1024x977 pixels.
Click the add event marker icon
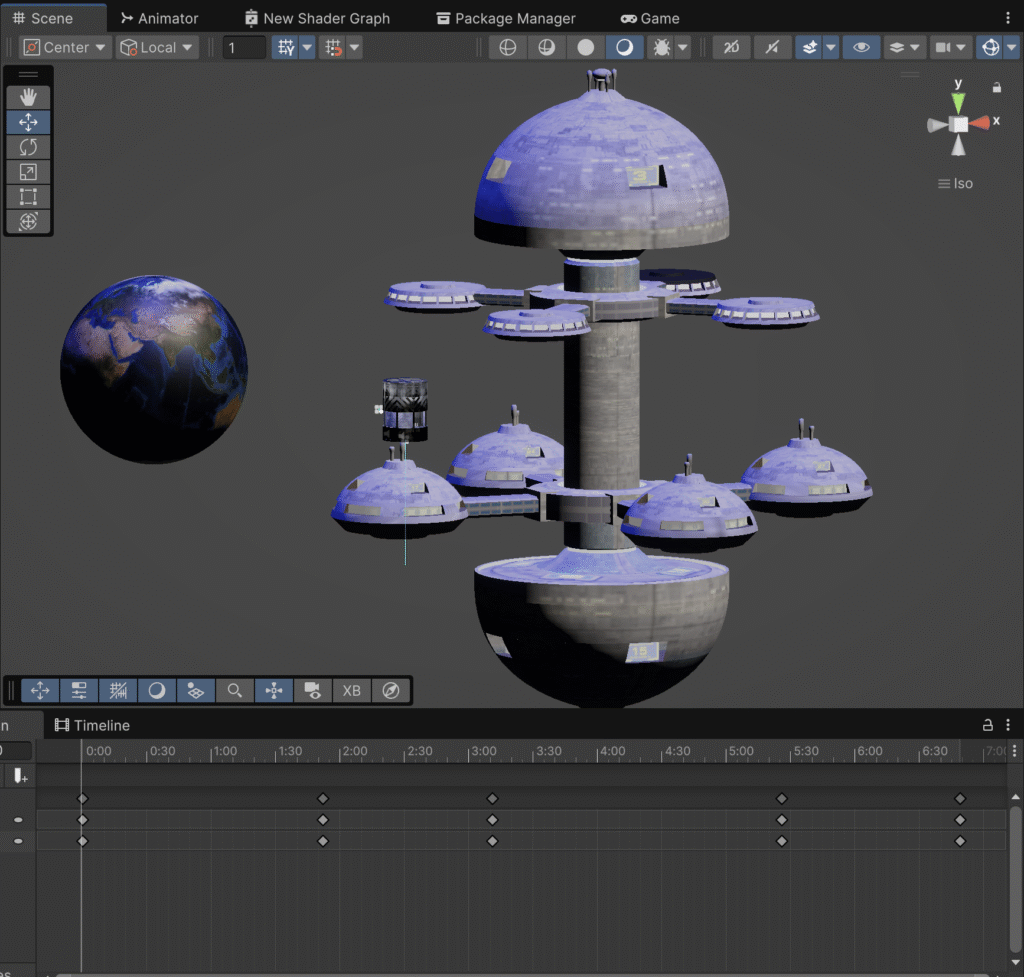(19, 776)
